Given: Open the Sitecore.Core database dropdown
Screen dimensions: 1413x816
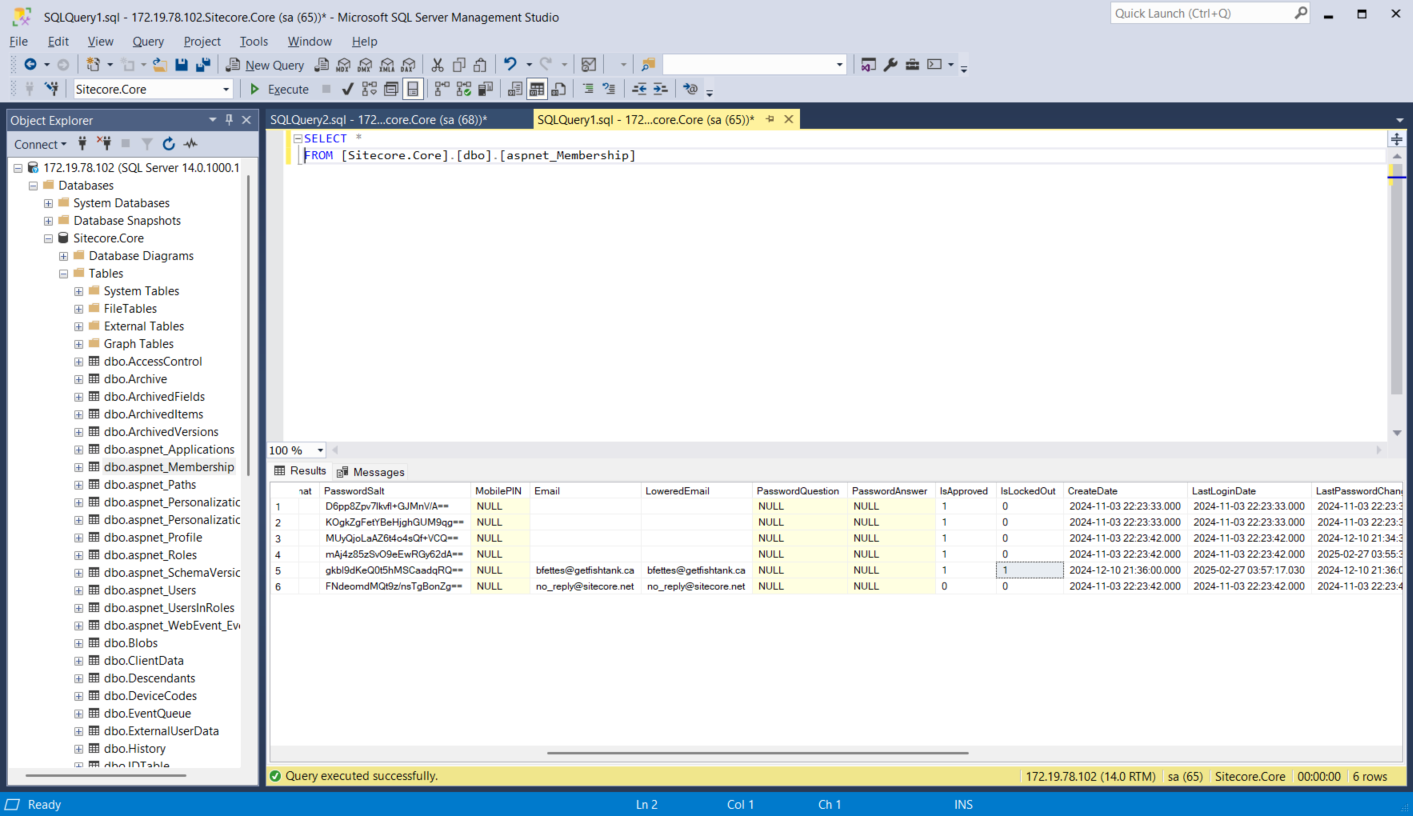Looking at the screenshot, I should pyautogui.click(x=226, y=89).
